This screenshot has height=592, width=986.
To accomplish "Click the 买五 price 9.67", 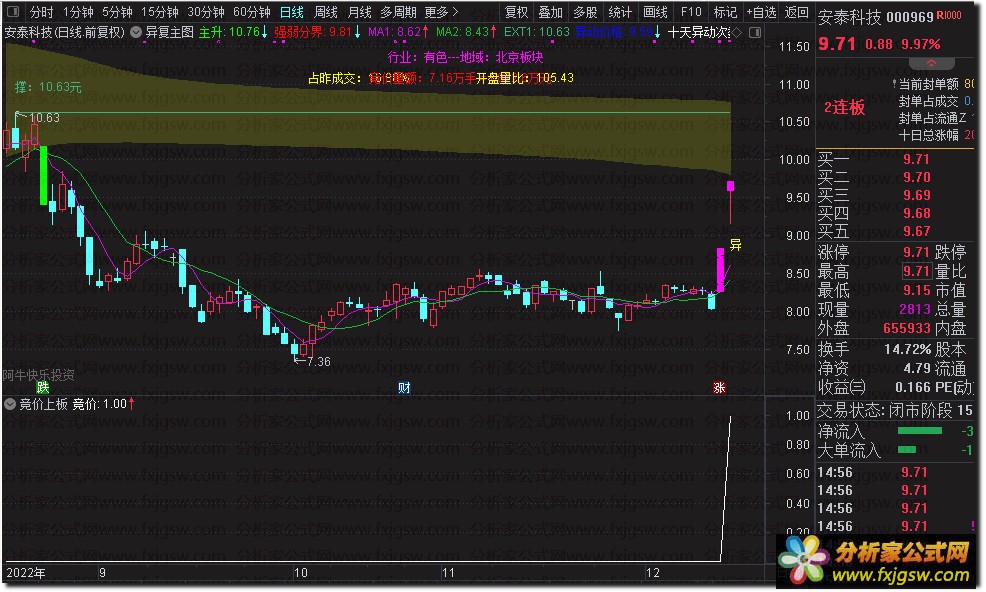I will point(916,232).
